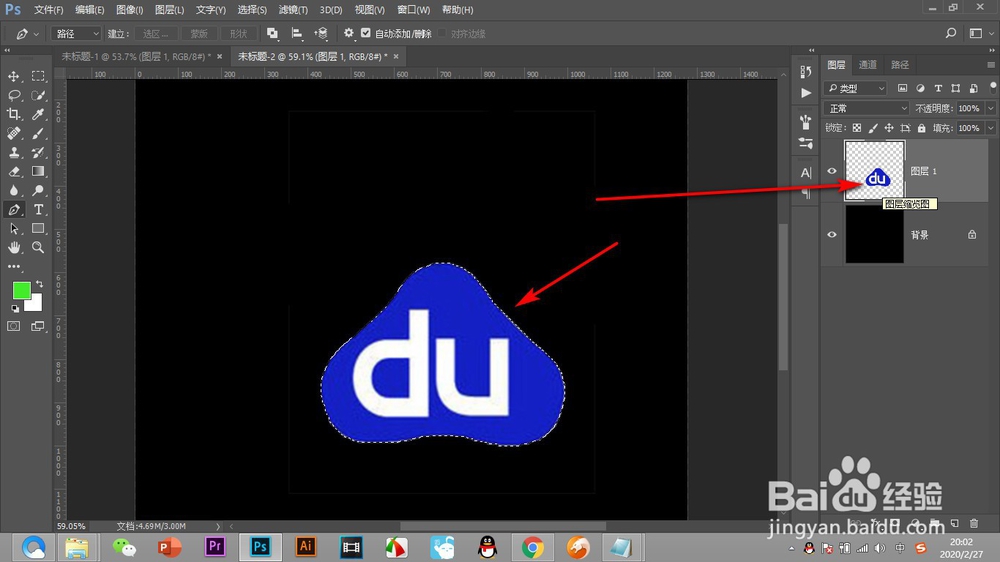Open path arrangement icon in options bar
This screenshot has height=562, width=1000.
coord(321,33)
